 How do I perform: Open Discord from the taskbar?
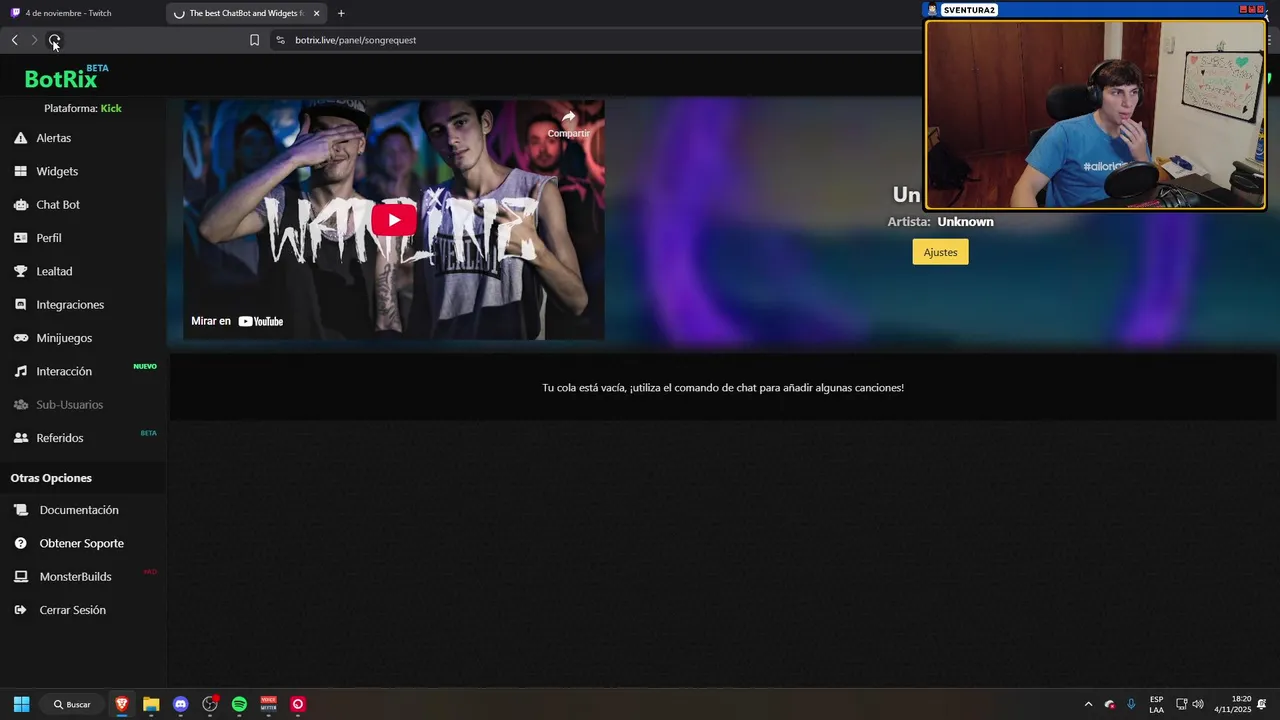(x=180, y=704)
